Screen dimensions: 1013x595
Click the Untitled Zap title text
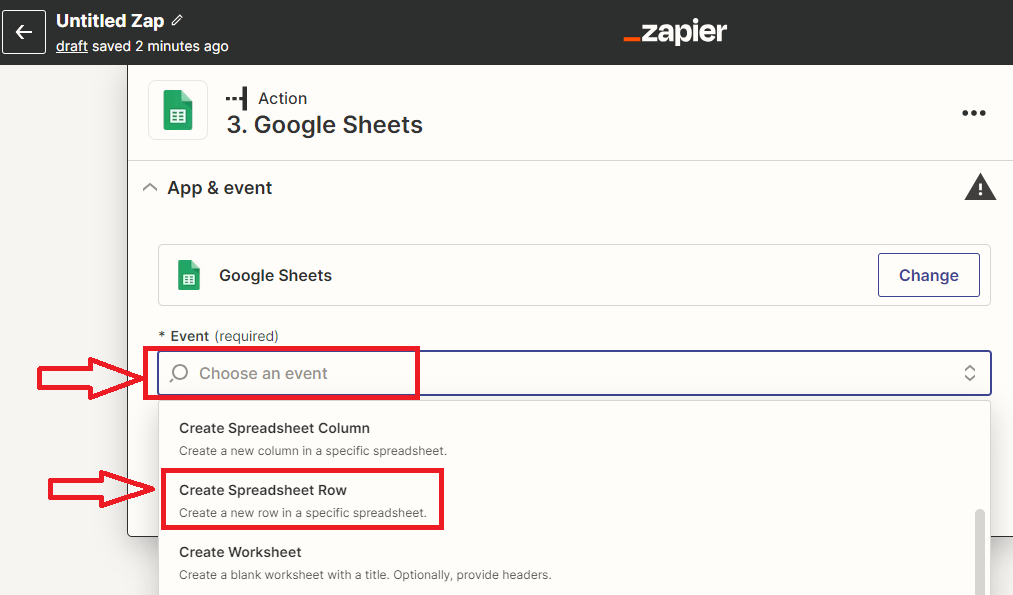[110, 21]
